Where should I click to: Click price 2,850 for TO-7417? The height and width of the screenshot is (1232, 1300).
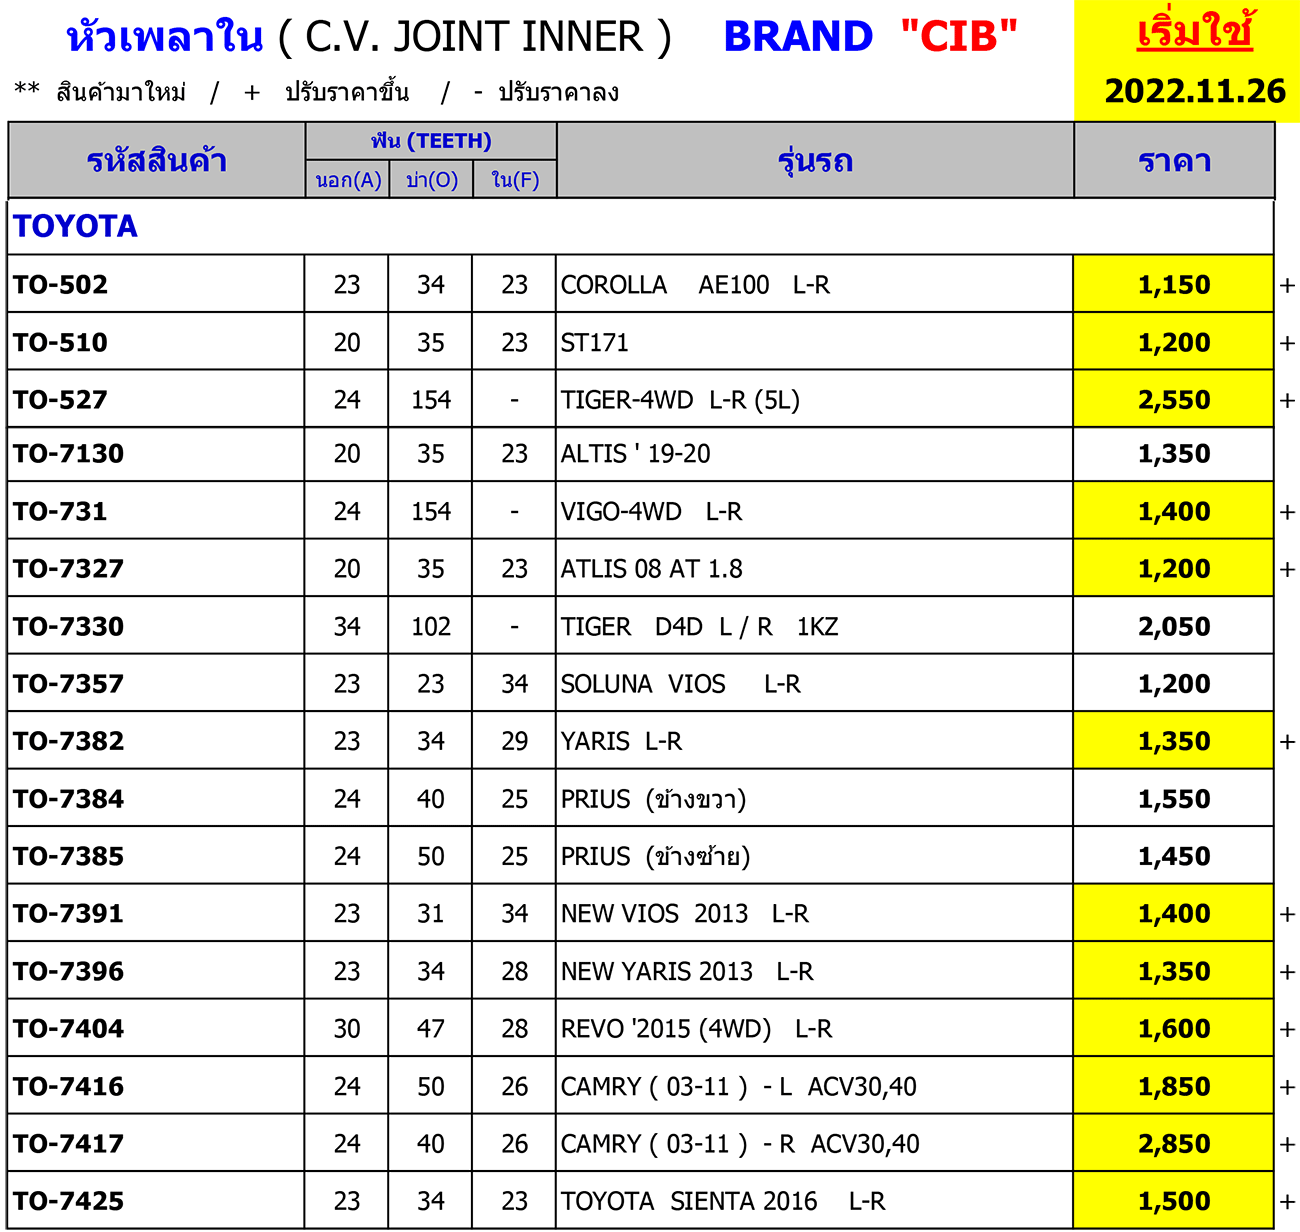(1174, 1144)
